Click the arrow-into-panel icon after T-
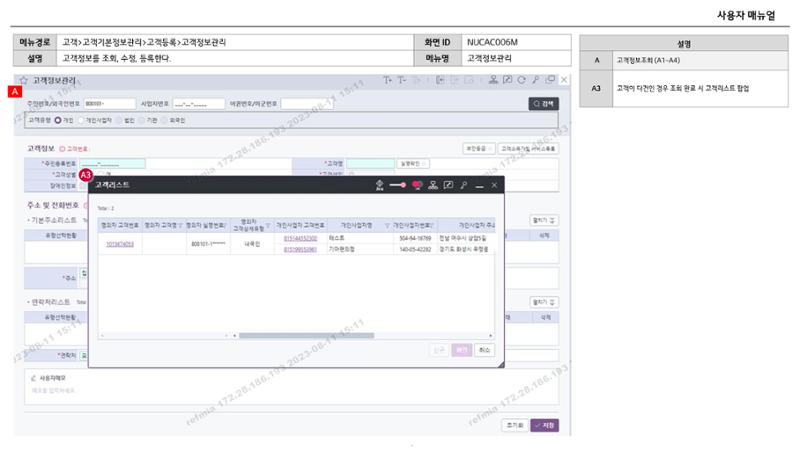 pyautogui.click(x=440, y=80)
